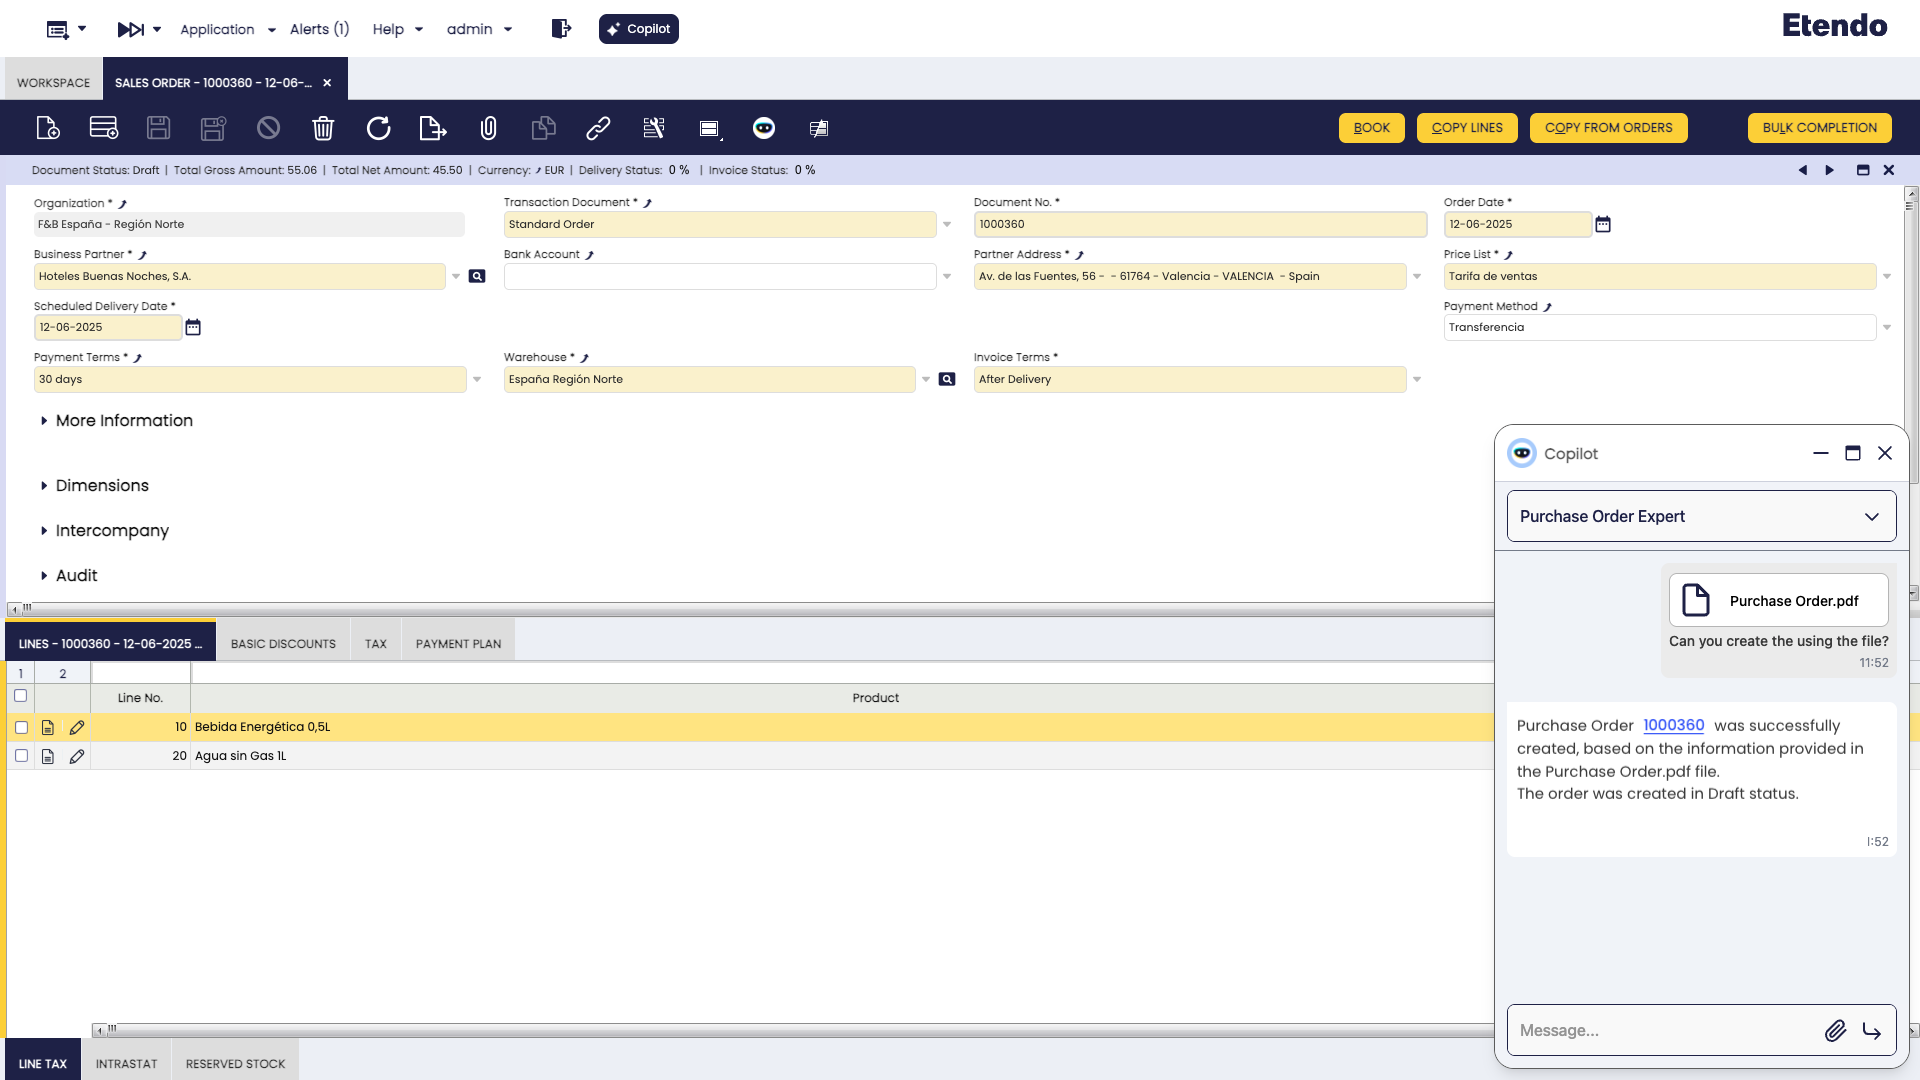
Task: Open the recent views menu icon
Action: coord(58,29)
